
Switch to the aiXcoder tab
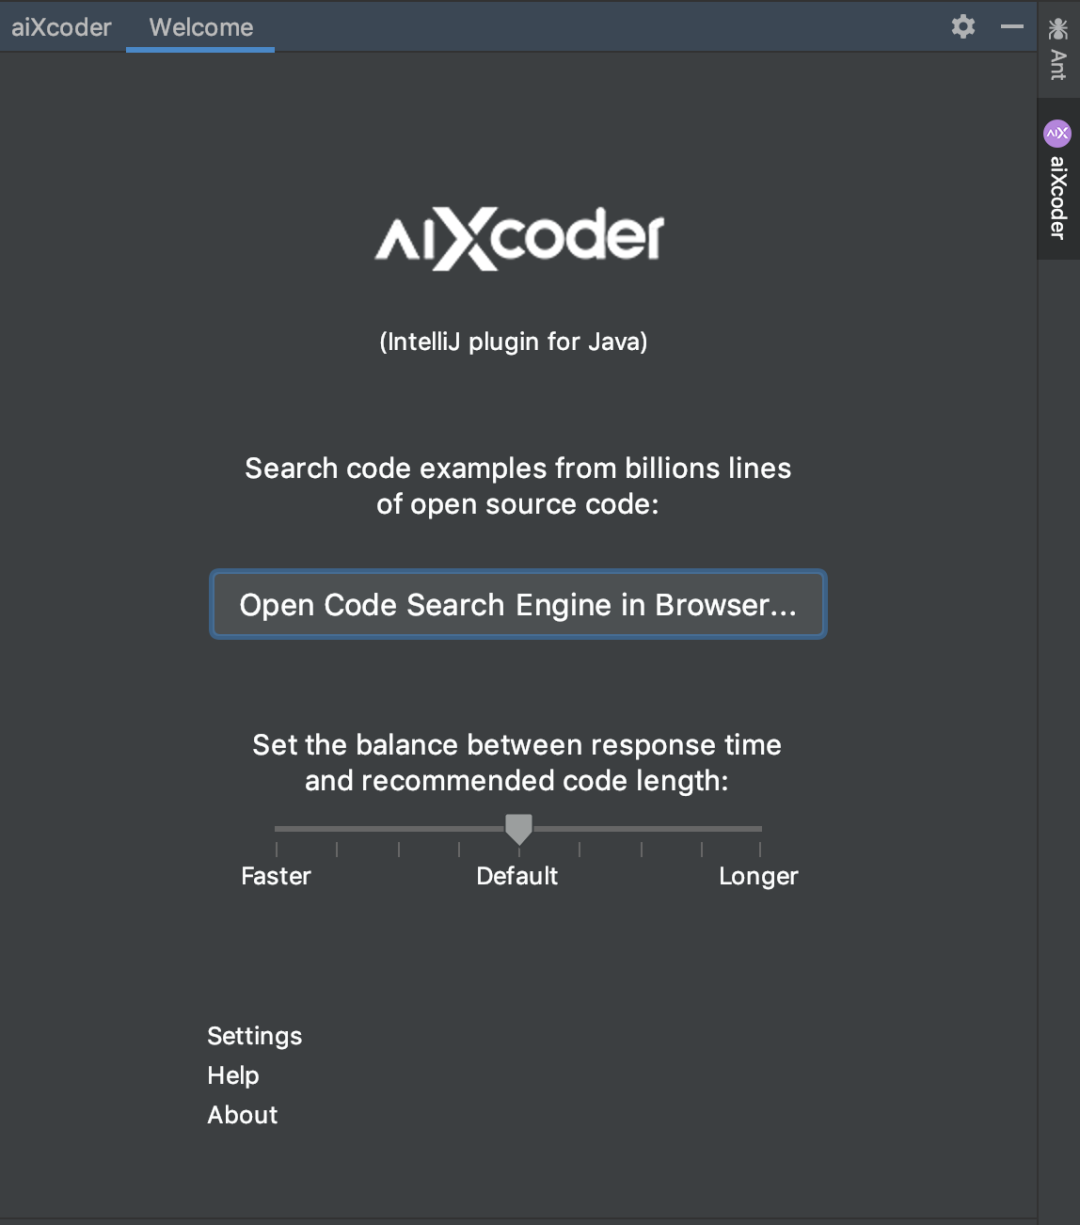coord(61,27)
